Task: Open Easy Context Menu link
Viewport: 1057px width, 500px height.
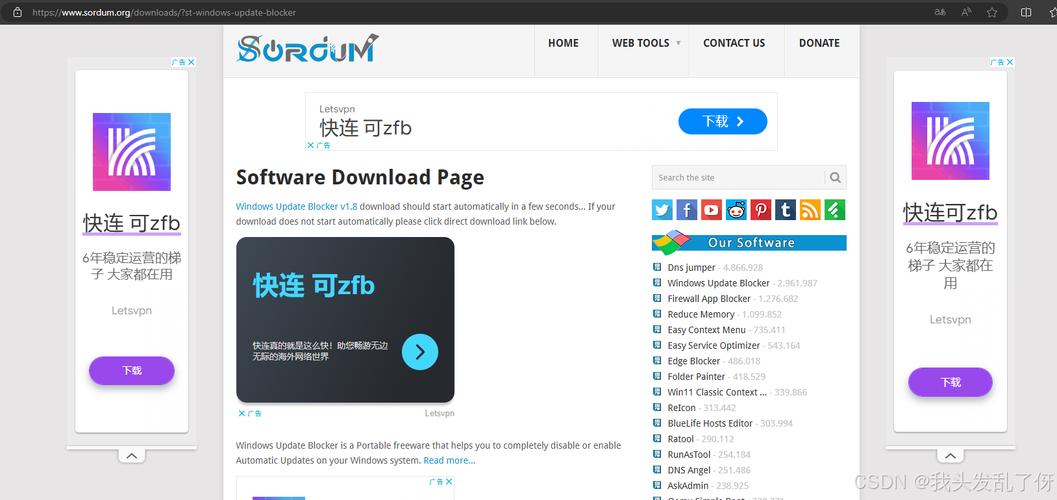Action: point(706,330)
